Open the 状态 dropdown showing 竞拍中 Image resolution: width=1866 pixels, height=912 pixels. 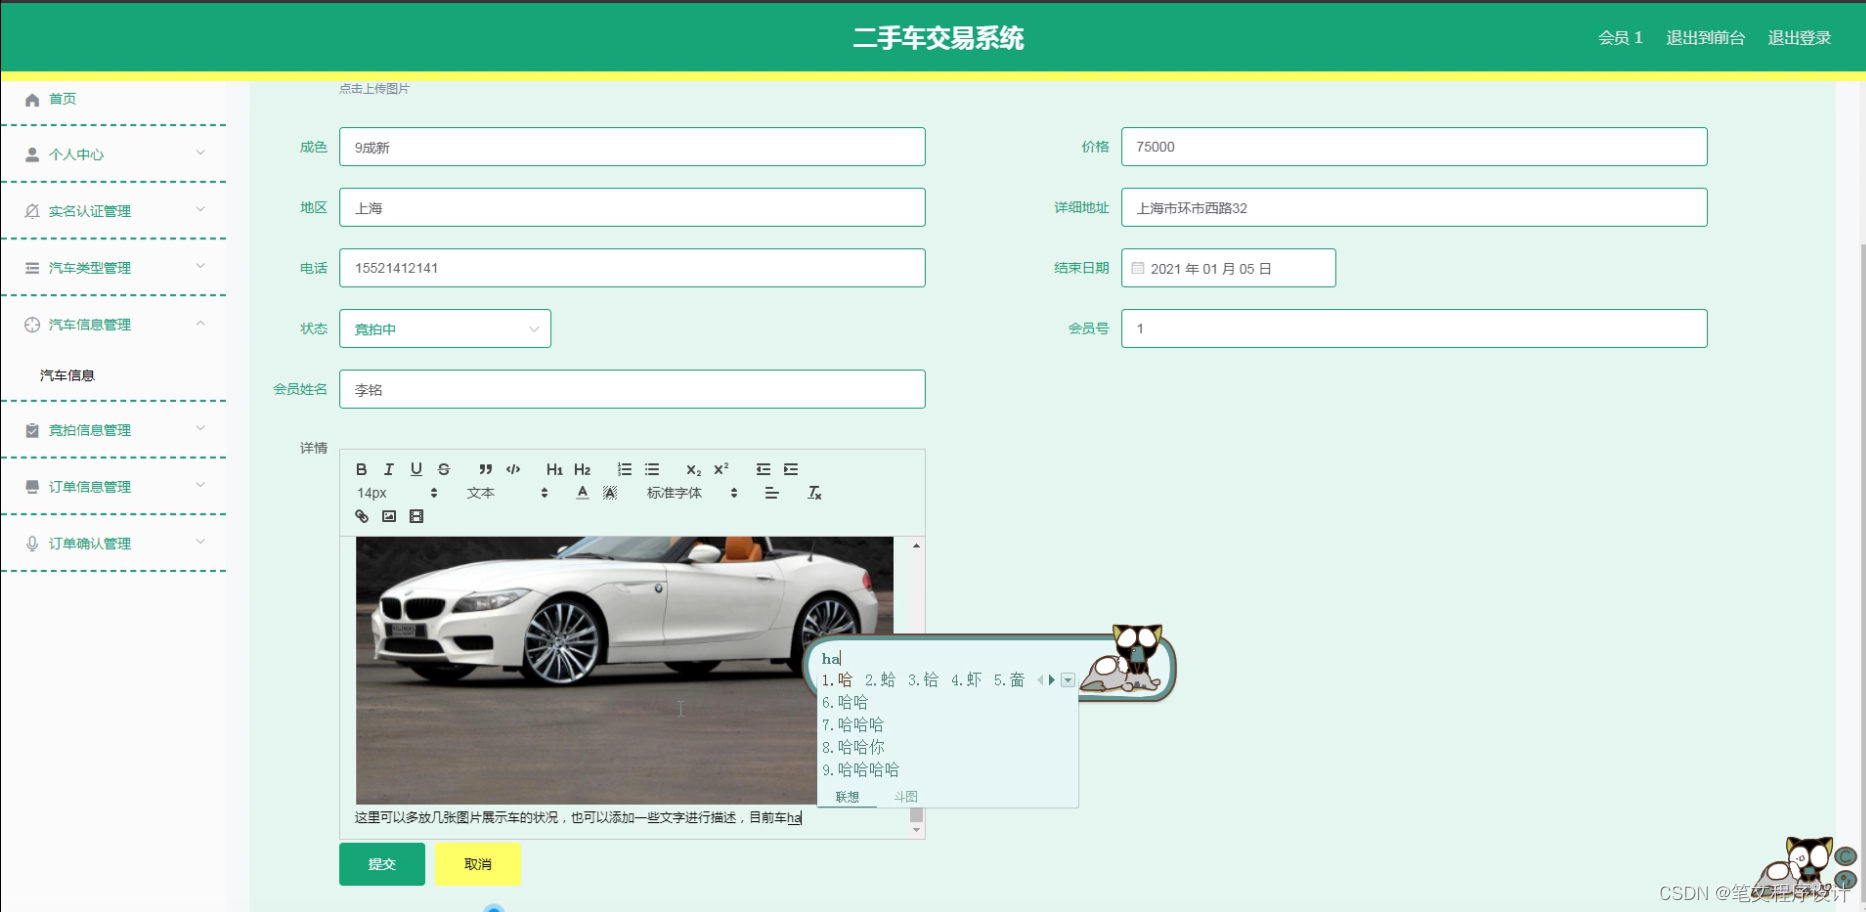(x=444, y=328)
